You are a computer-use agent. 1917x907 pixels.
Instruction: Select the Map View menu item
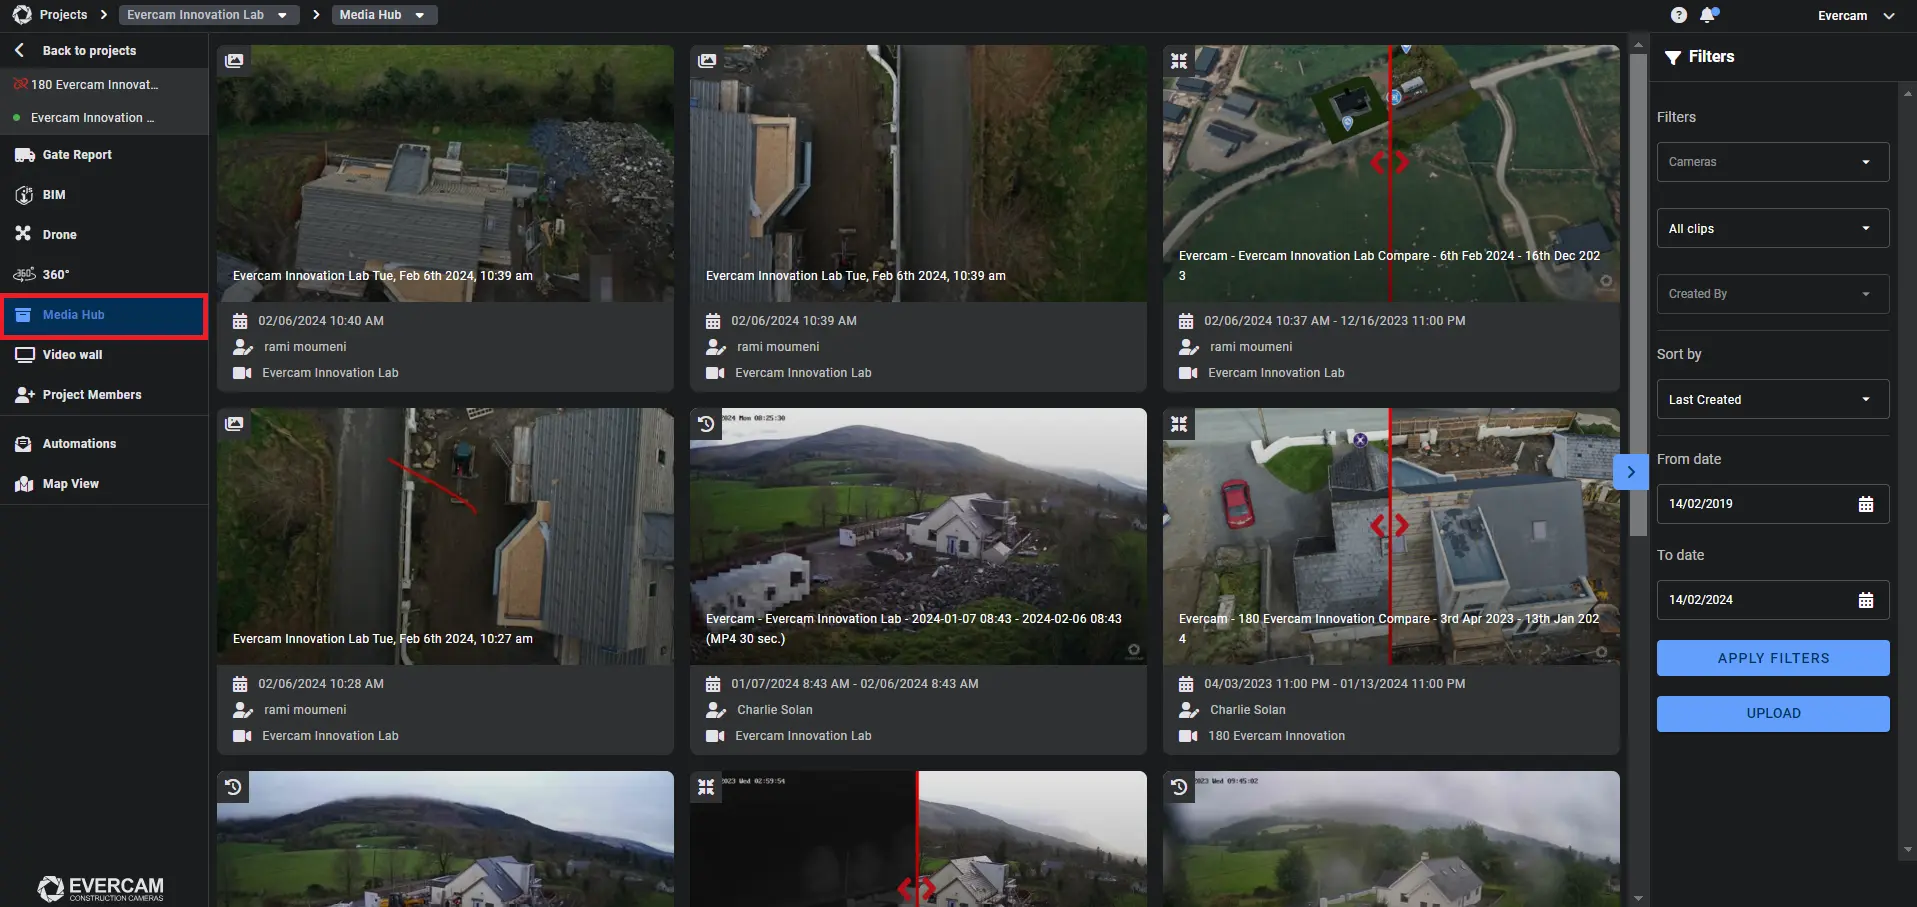(104, 484)
